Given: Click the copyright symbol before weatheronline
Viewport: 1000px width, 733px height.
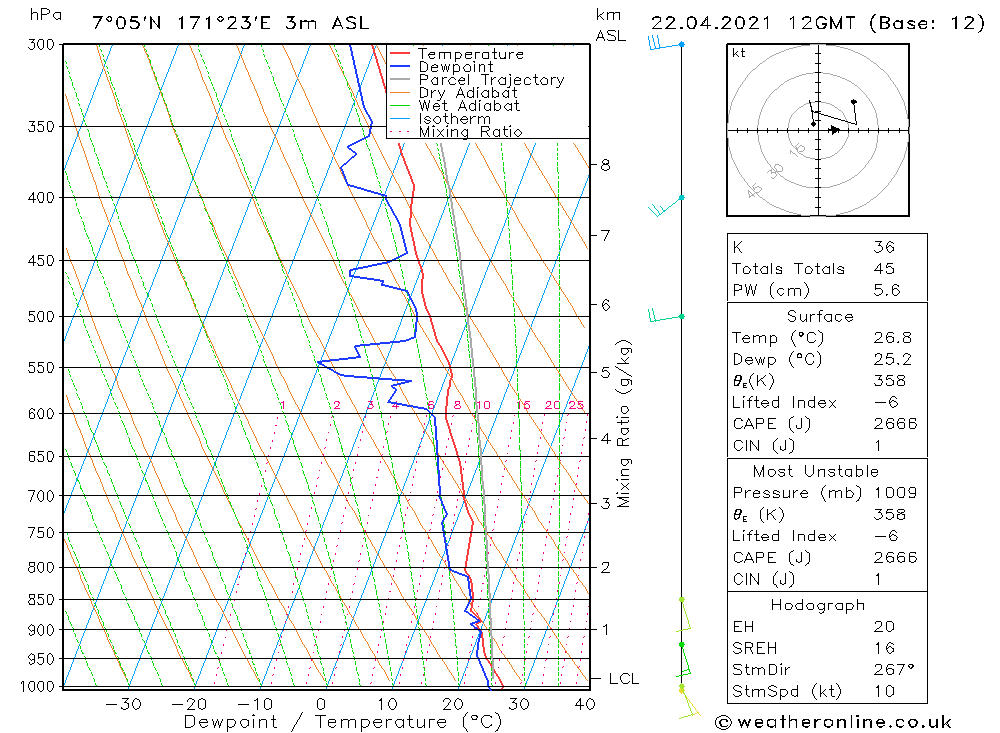Looking at the screenshot, I should pos(723,722).
